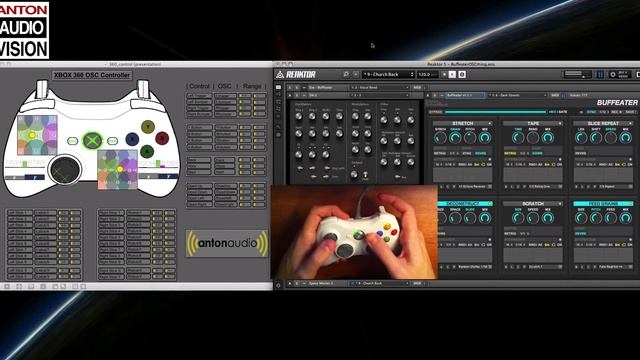Open the STRETCH module header arrow

pyautogui.click(x=489, y=123)
